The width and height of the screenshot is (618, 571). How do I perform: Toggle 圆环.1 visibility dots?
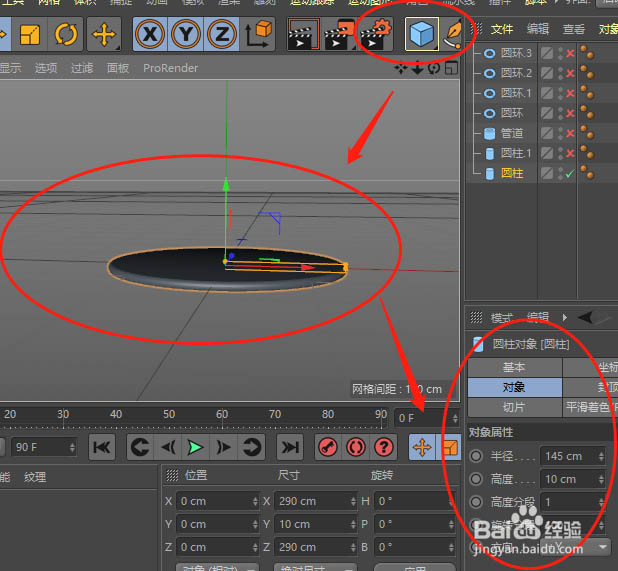coord(560,93)
